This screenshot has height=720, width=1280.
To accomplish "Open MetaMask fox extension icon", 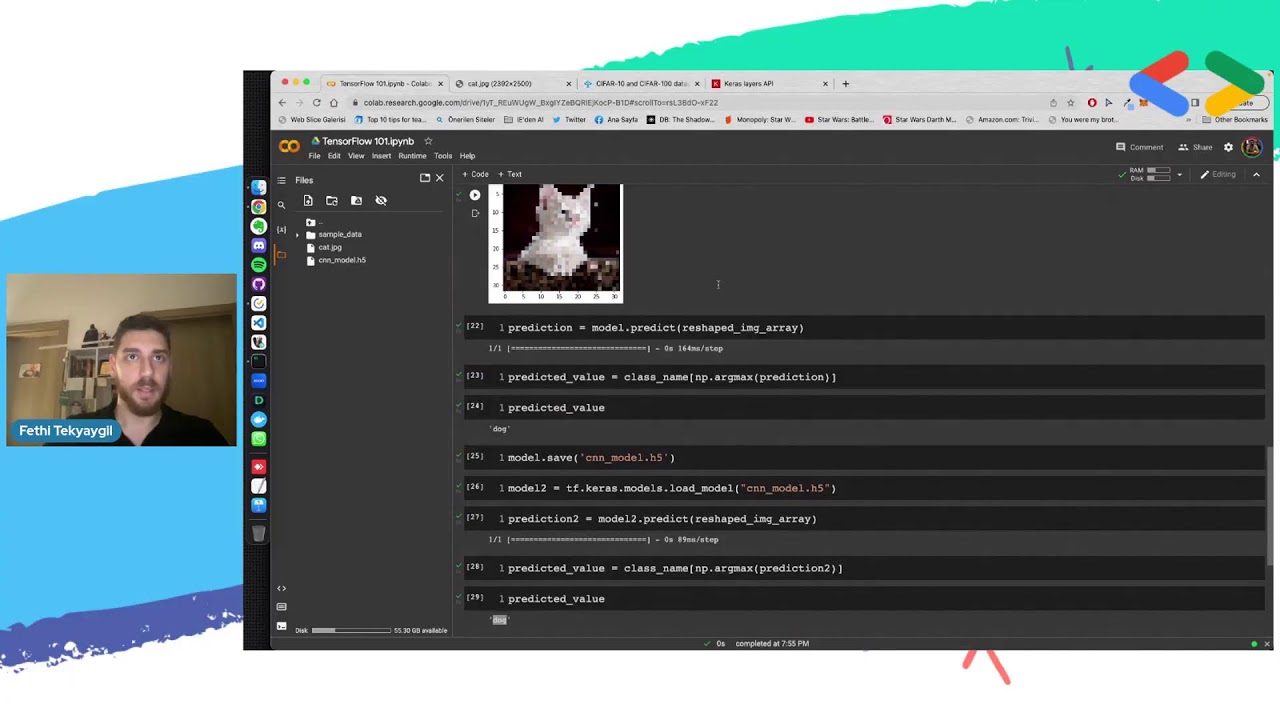I will point(1143,103).
